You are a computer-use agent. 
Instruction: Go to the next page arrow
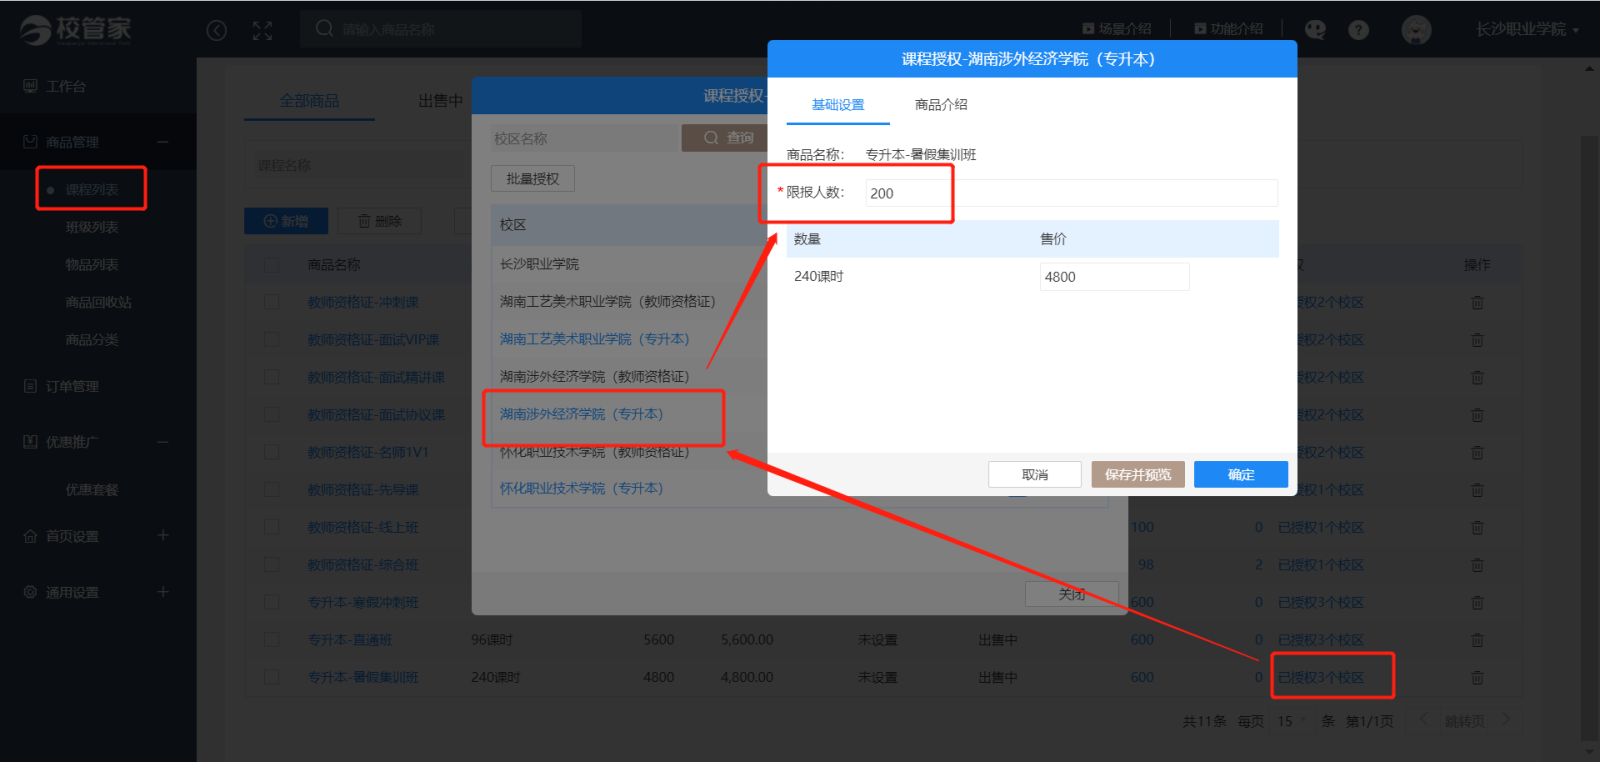coord(1506,720)
